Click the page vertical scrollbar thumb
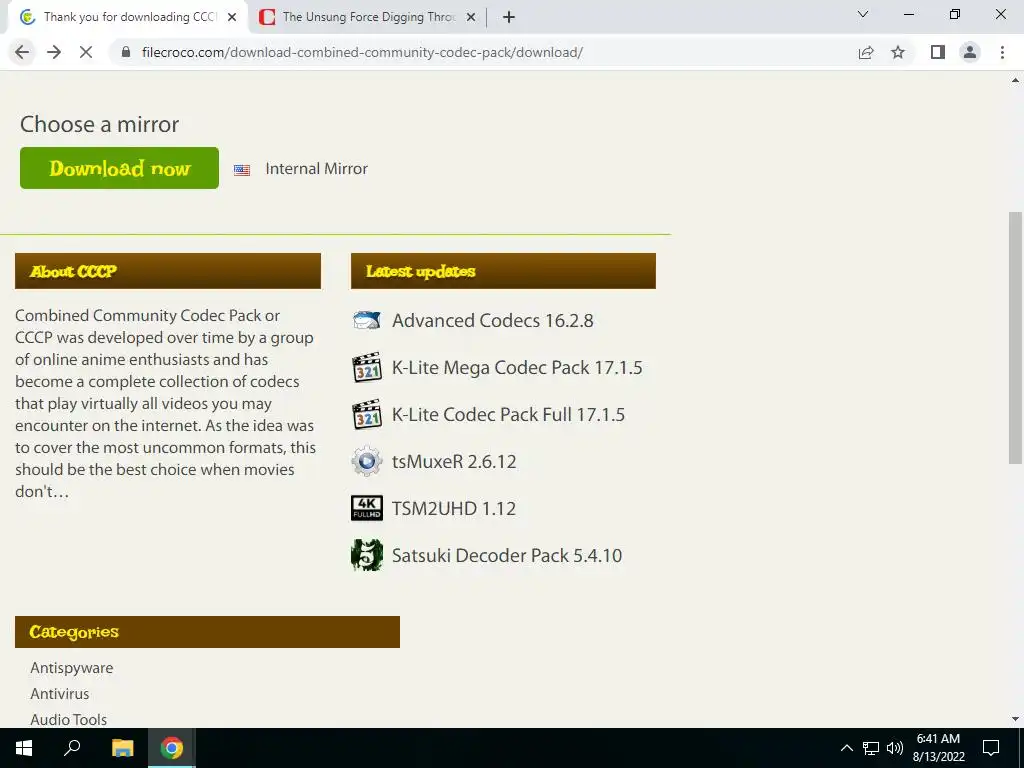Viewport: 1024px width, 768px height. point(1015,338)
